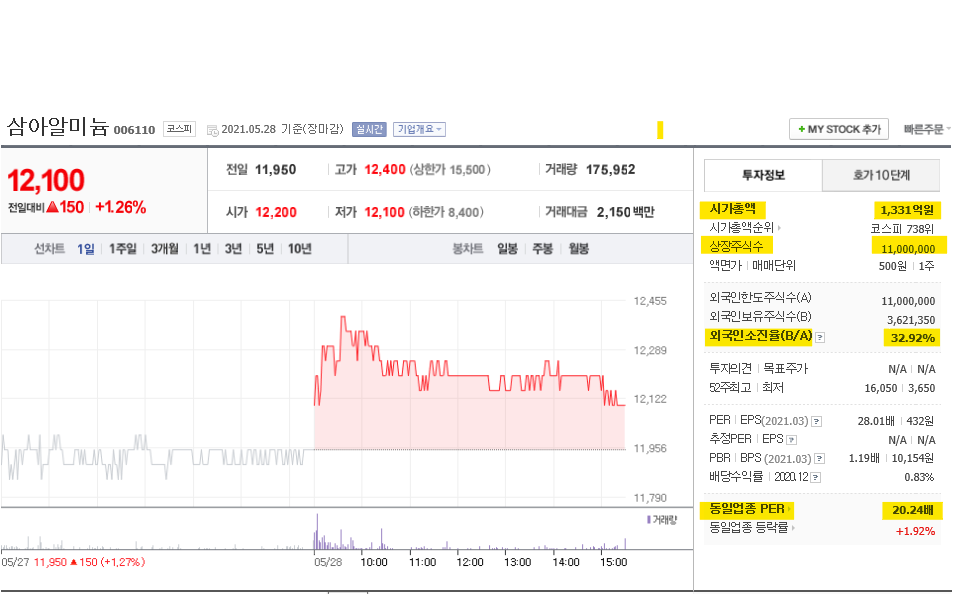Select the 1주일 line chart period
This screenshot has width=957, height=594.
tap(123, 249)
